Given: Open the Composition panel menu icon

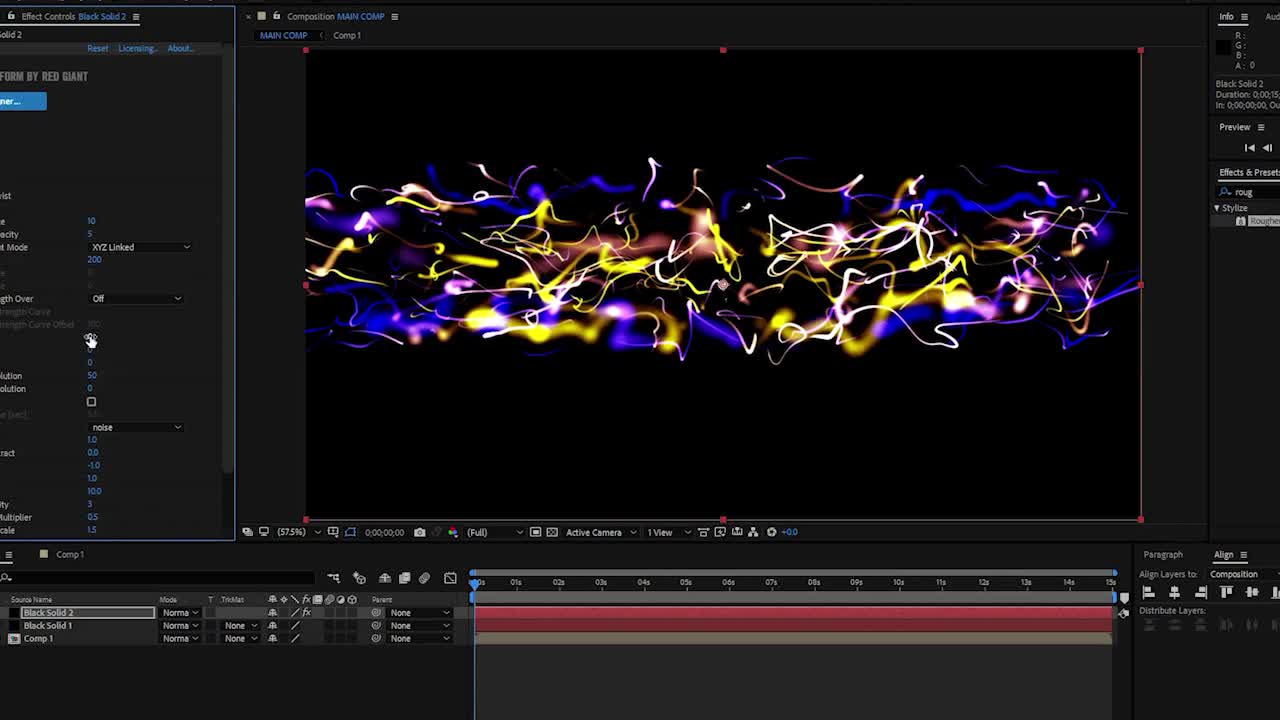Looking at the screenshot, I should coord(394,16).
